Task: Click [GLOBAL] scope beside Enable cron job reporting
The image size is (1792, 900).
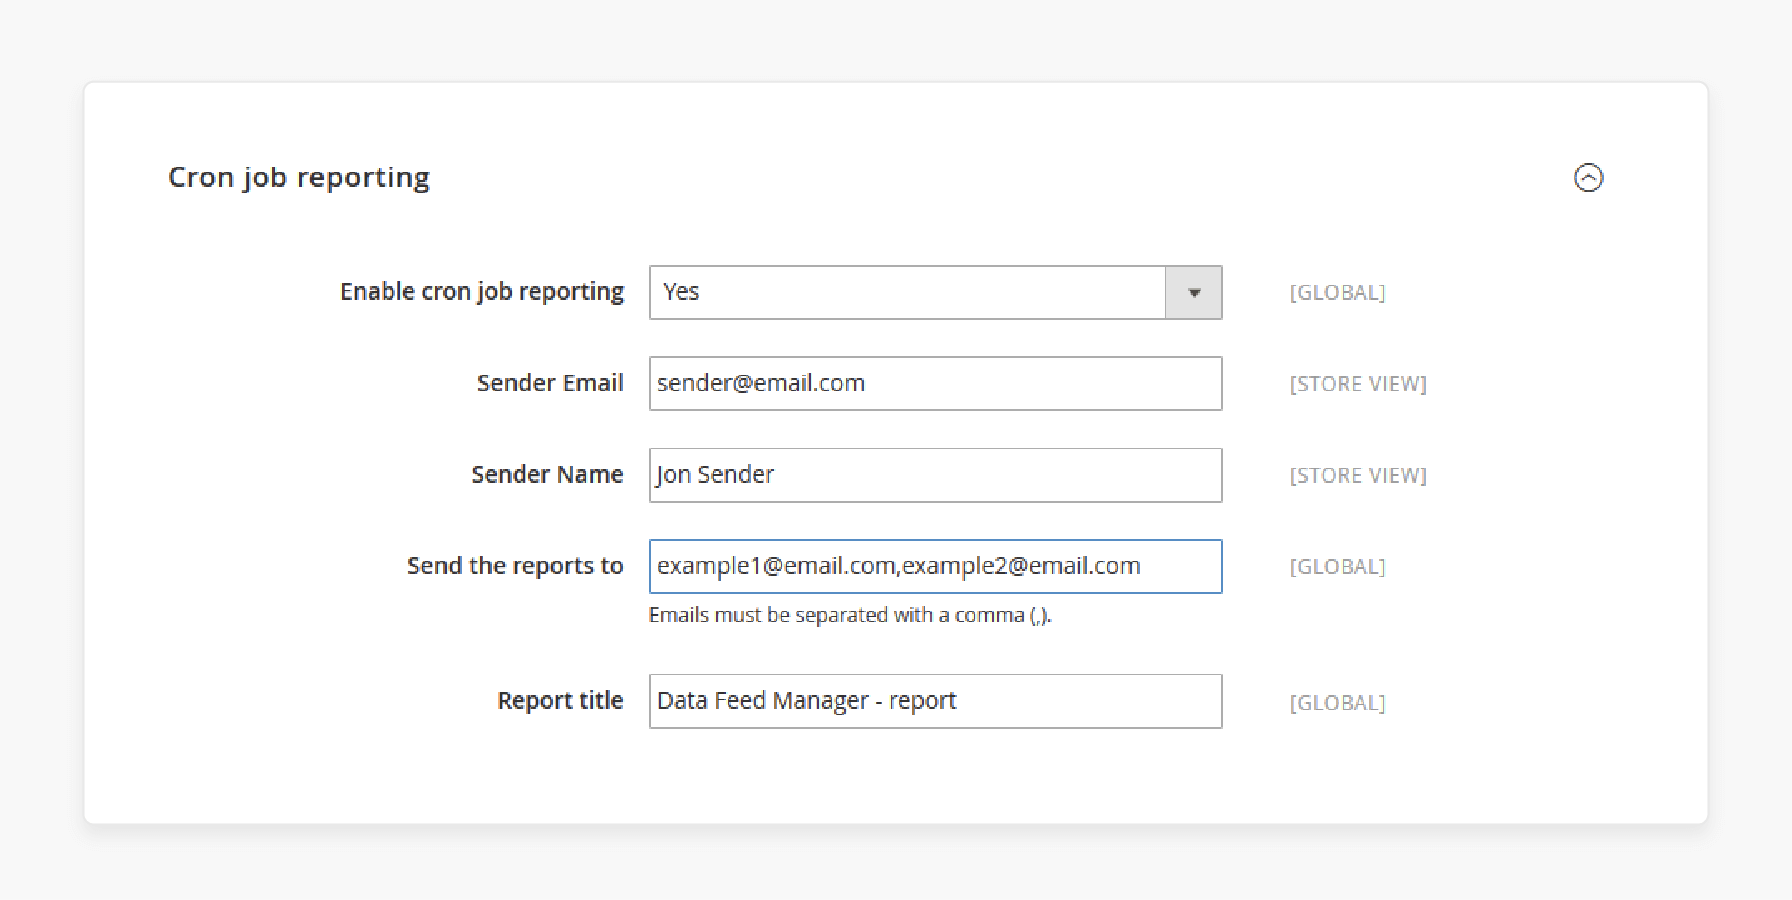Action: point(1337,293)
